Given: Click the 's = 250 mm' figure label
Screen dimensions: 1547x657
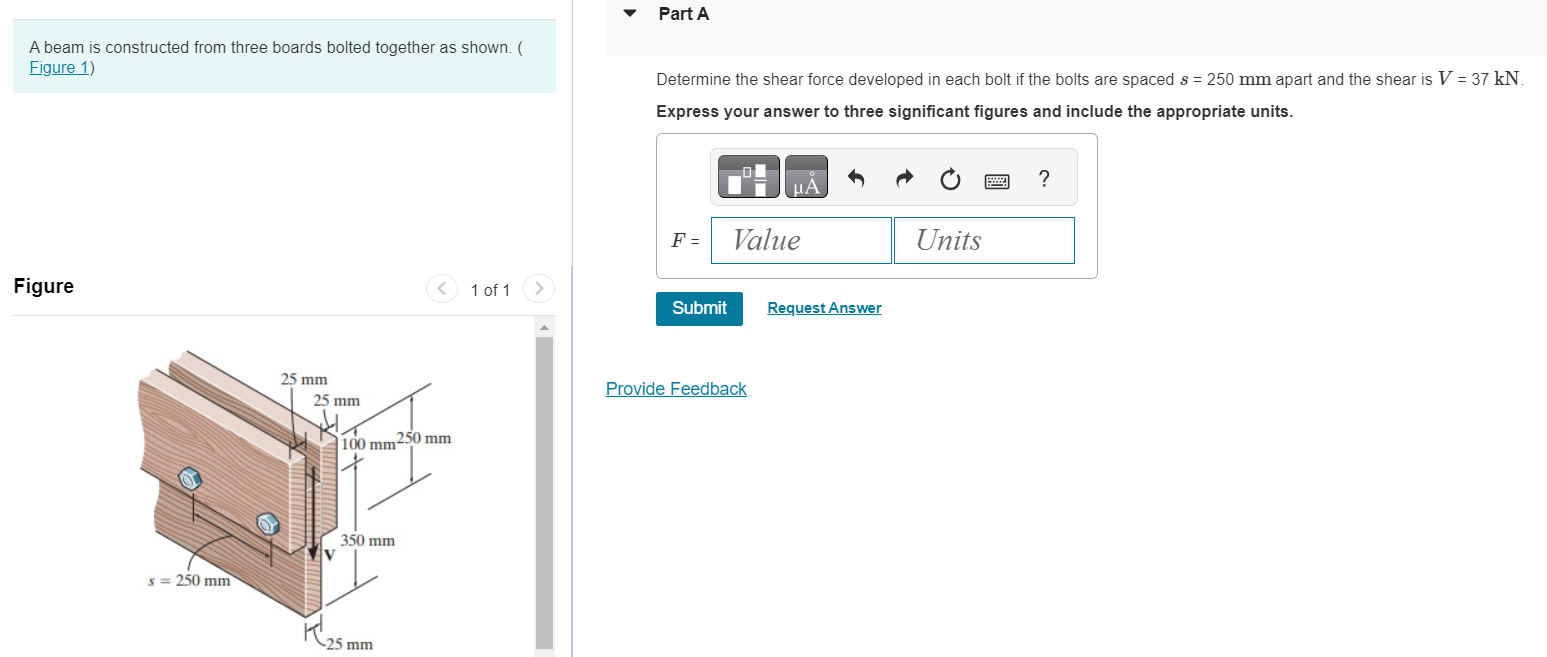Looking at the screenshot, I should click(x=189, y=581).
